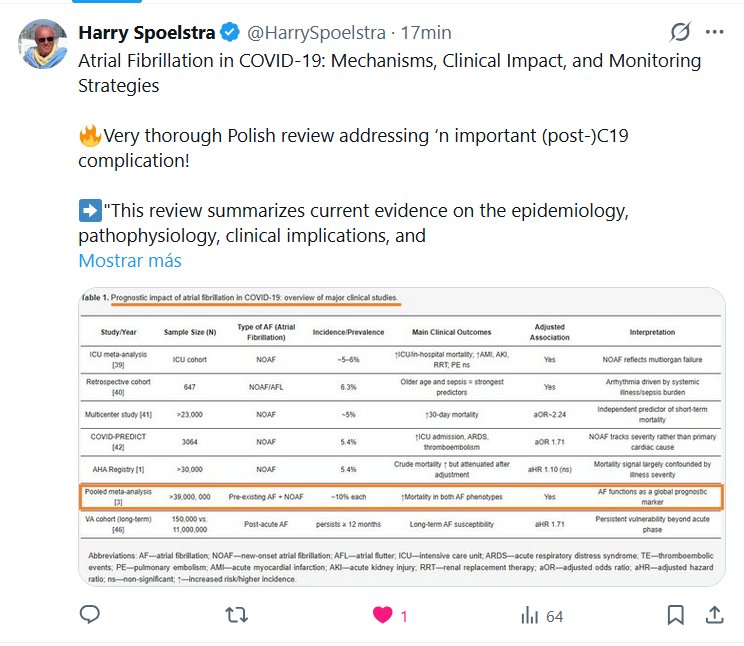The image size is (744, 646).
Task: Click the table abbreviations footnote
Action: [x=400, y=567]
